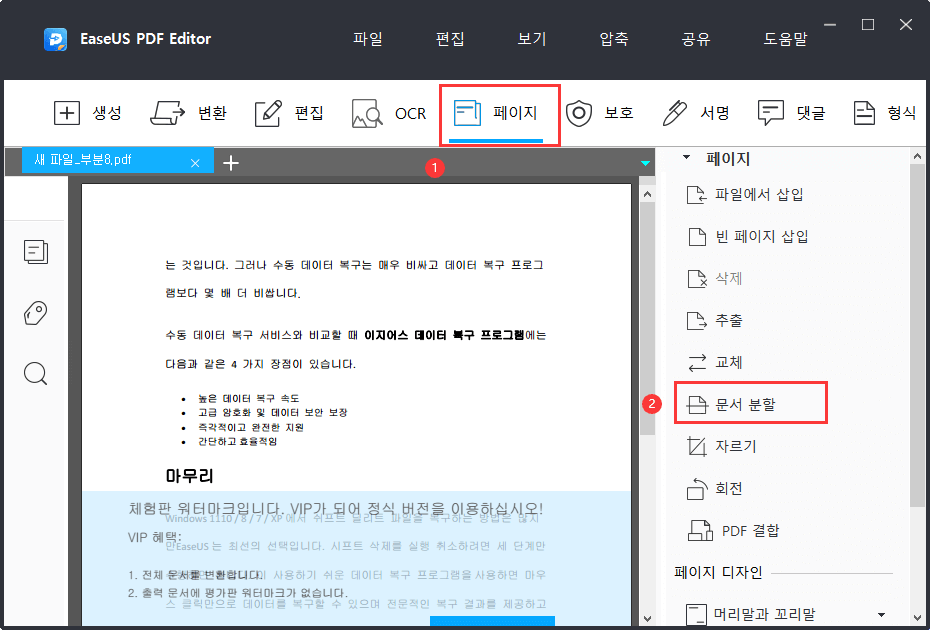
Task: Expand the 머리말과 꼬리말 dropdown arrow
Action: click(x=881, y=614)
